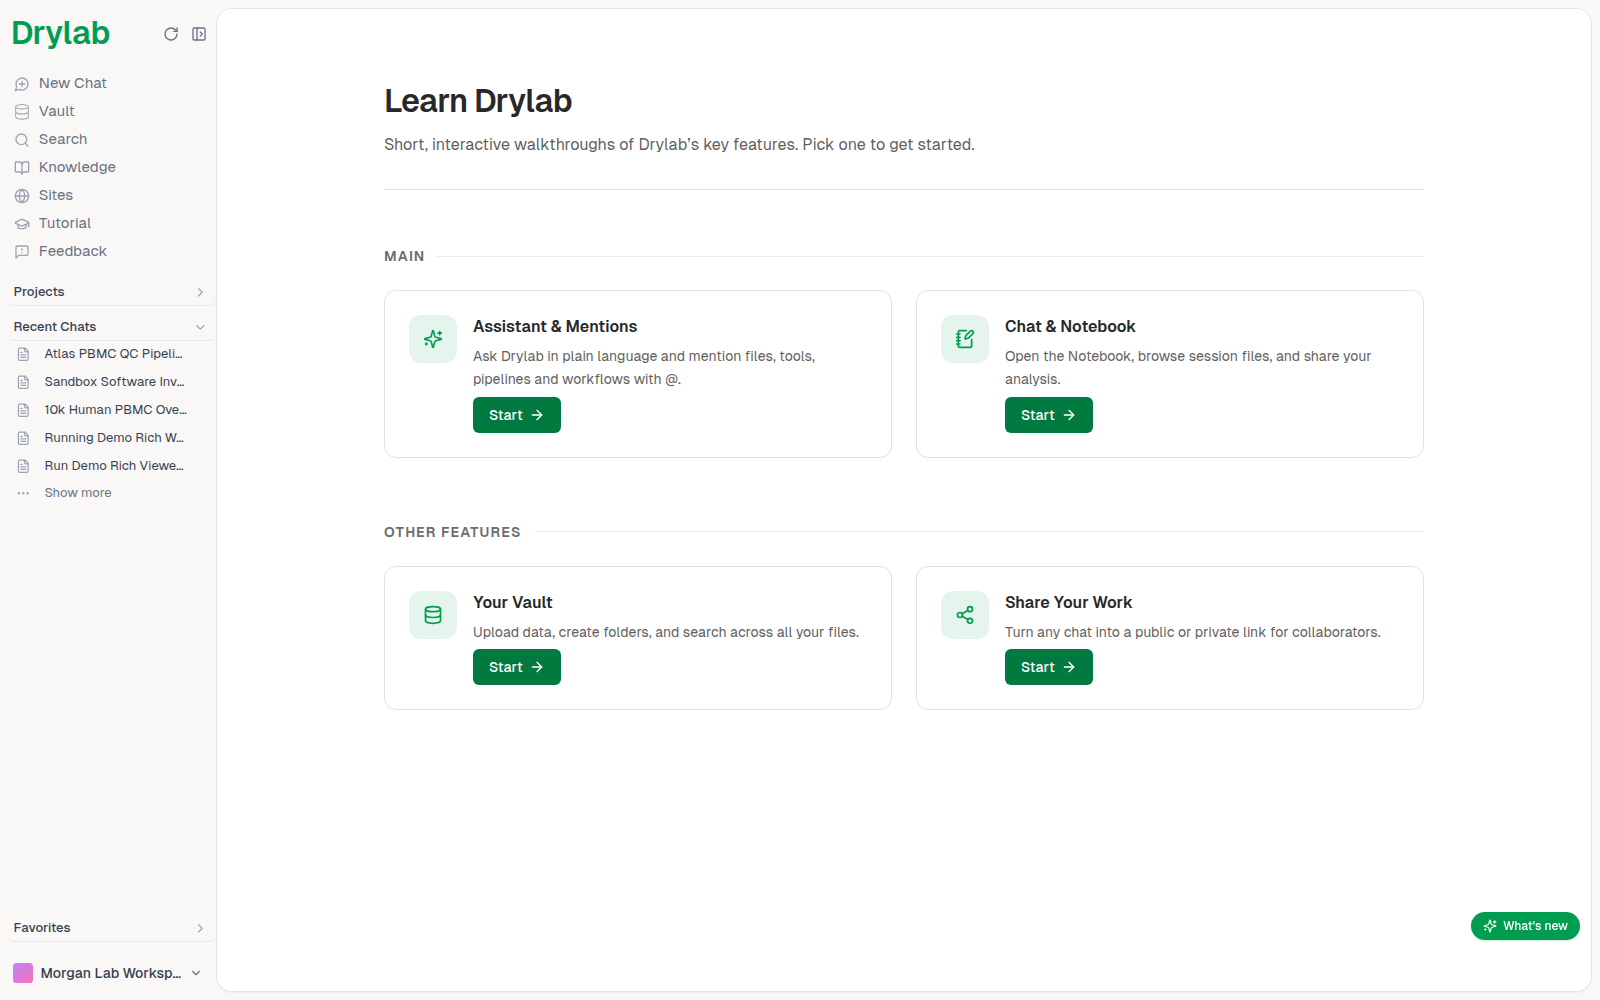The height and width of the screenshot is (1000, 1600).
Task: Click the Tutorial graduation cap icon
Action: 22,224
